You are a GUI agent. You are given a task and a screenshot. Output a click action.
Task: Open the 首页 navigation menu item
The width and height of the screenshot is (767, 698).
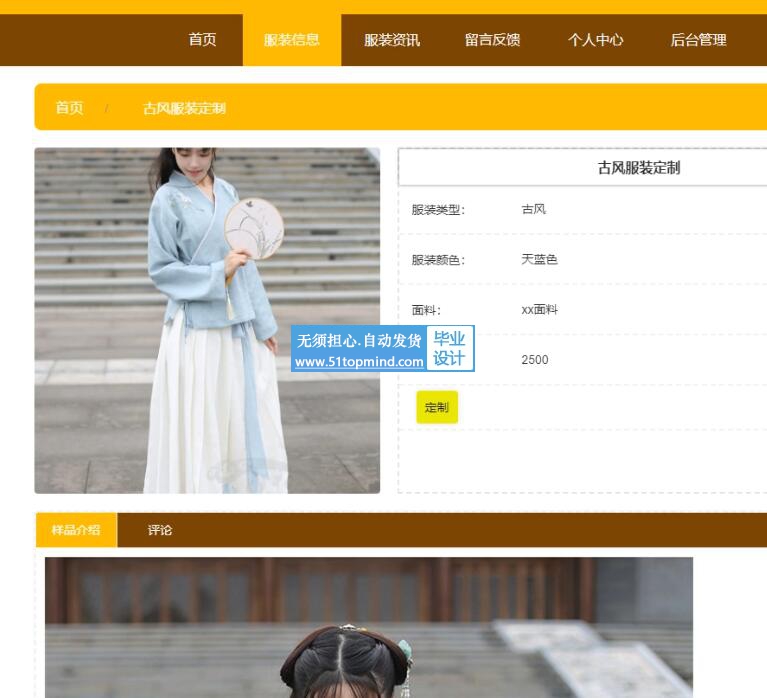[x=203, y=40]
